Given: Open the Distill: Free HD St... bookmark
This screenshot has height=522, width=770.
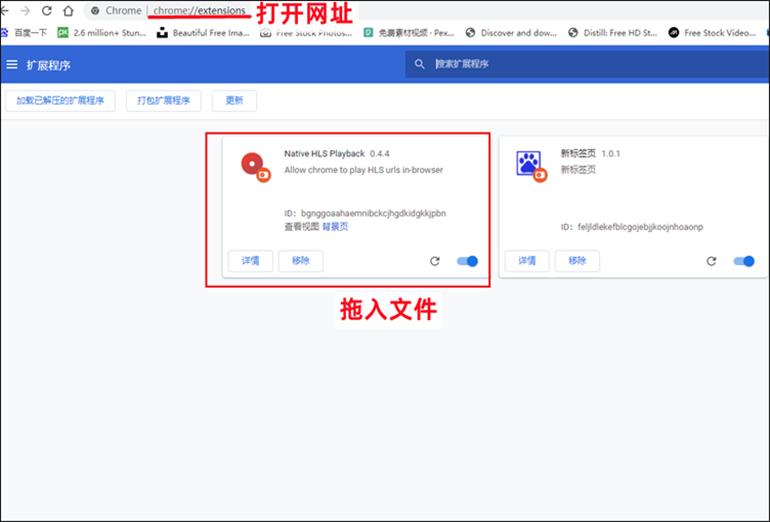Looking at the screenshot, I should pos(612,33).
